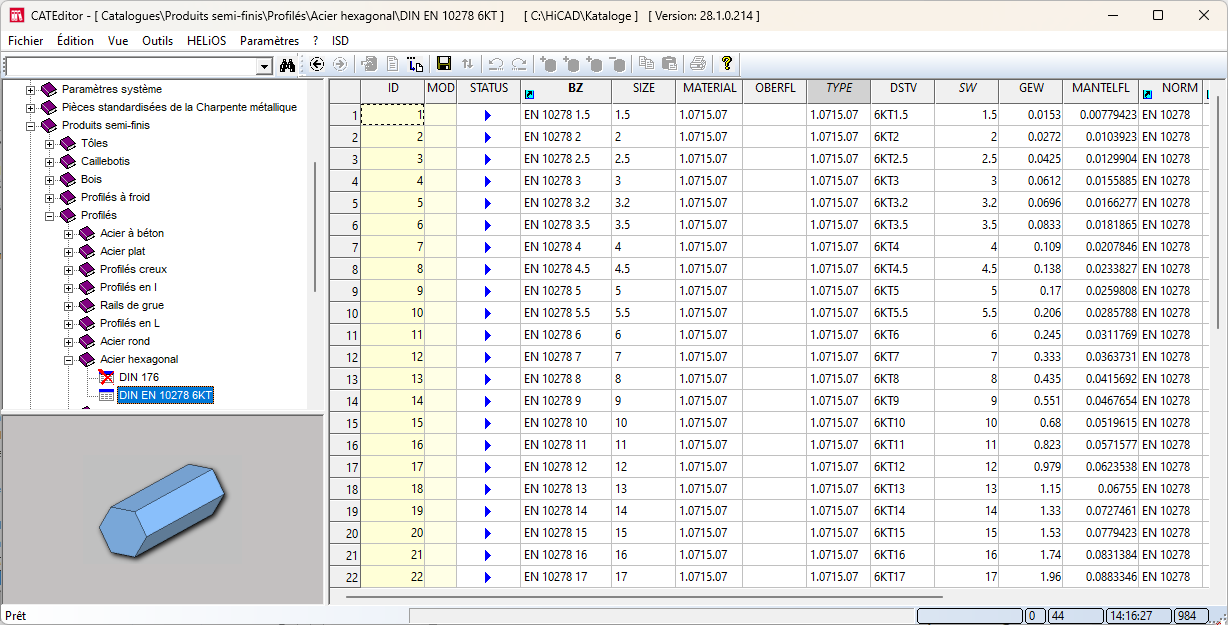Collapse the Acier hexagonal node
This screenshot has height=625, width=1228.
(69, 359)
